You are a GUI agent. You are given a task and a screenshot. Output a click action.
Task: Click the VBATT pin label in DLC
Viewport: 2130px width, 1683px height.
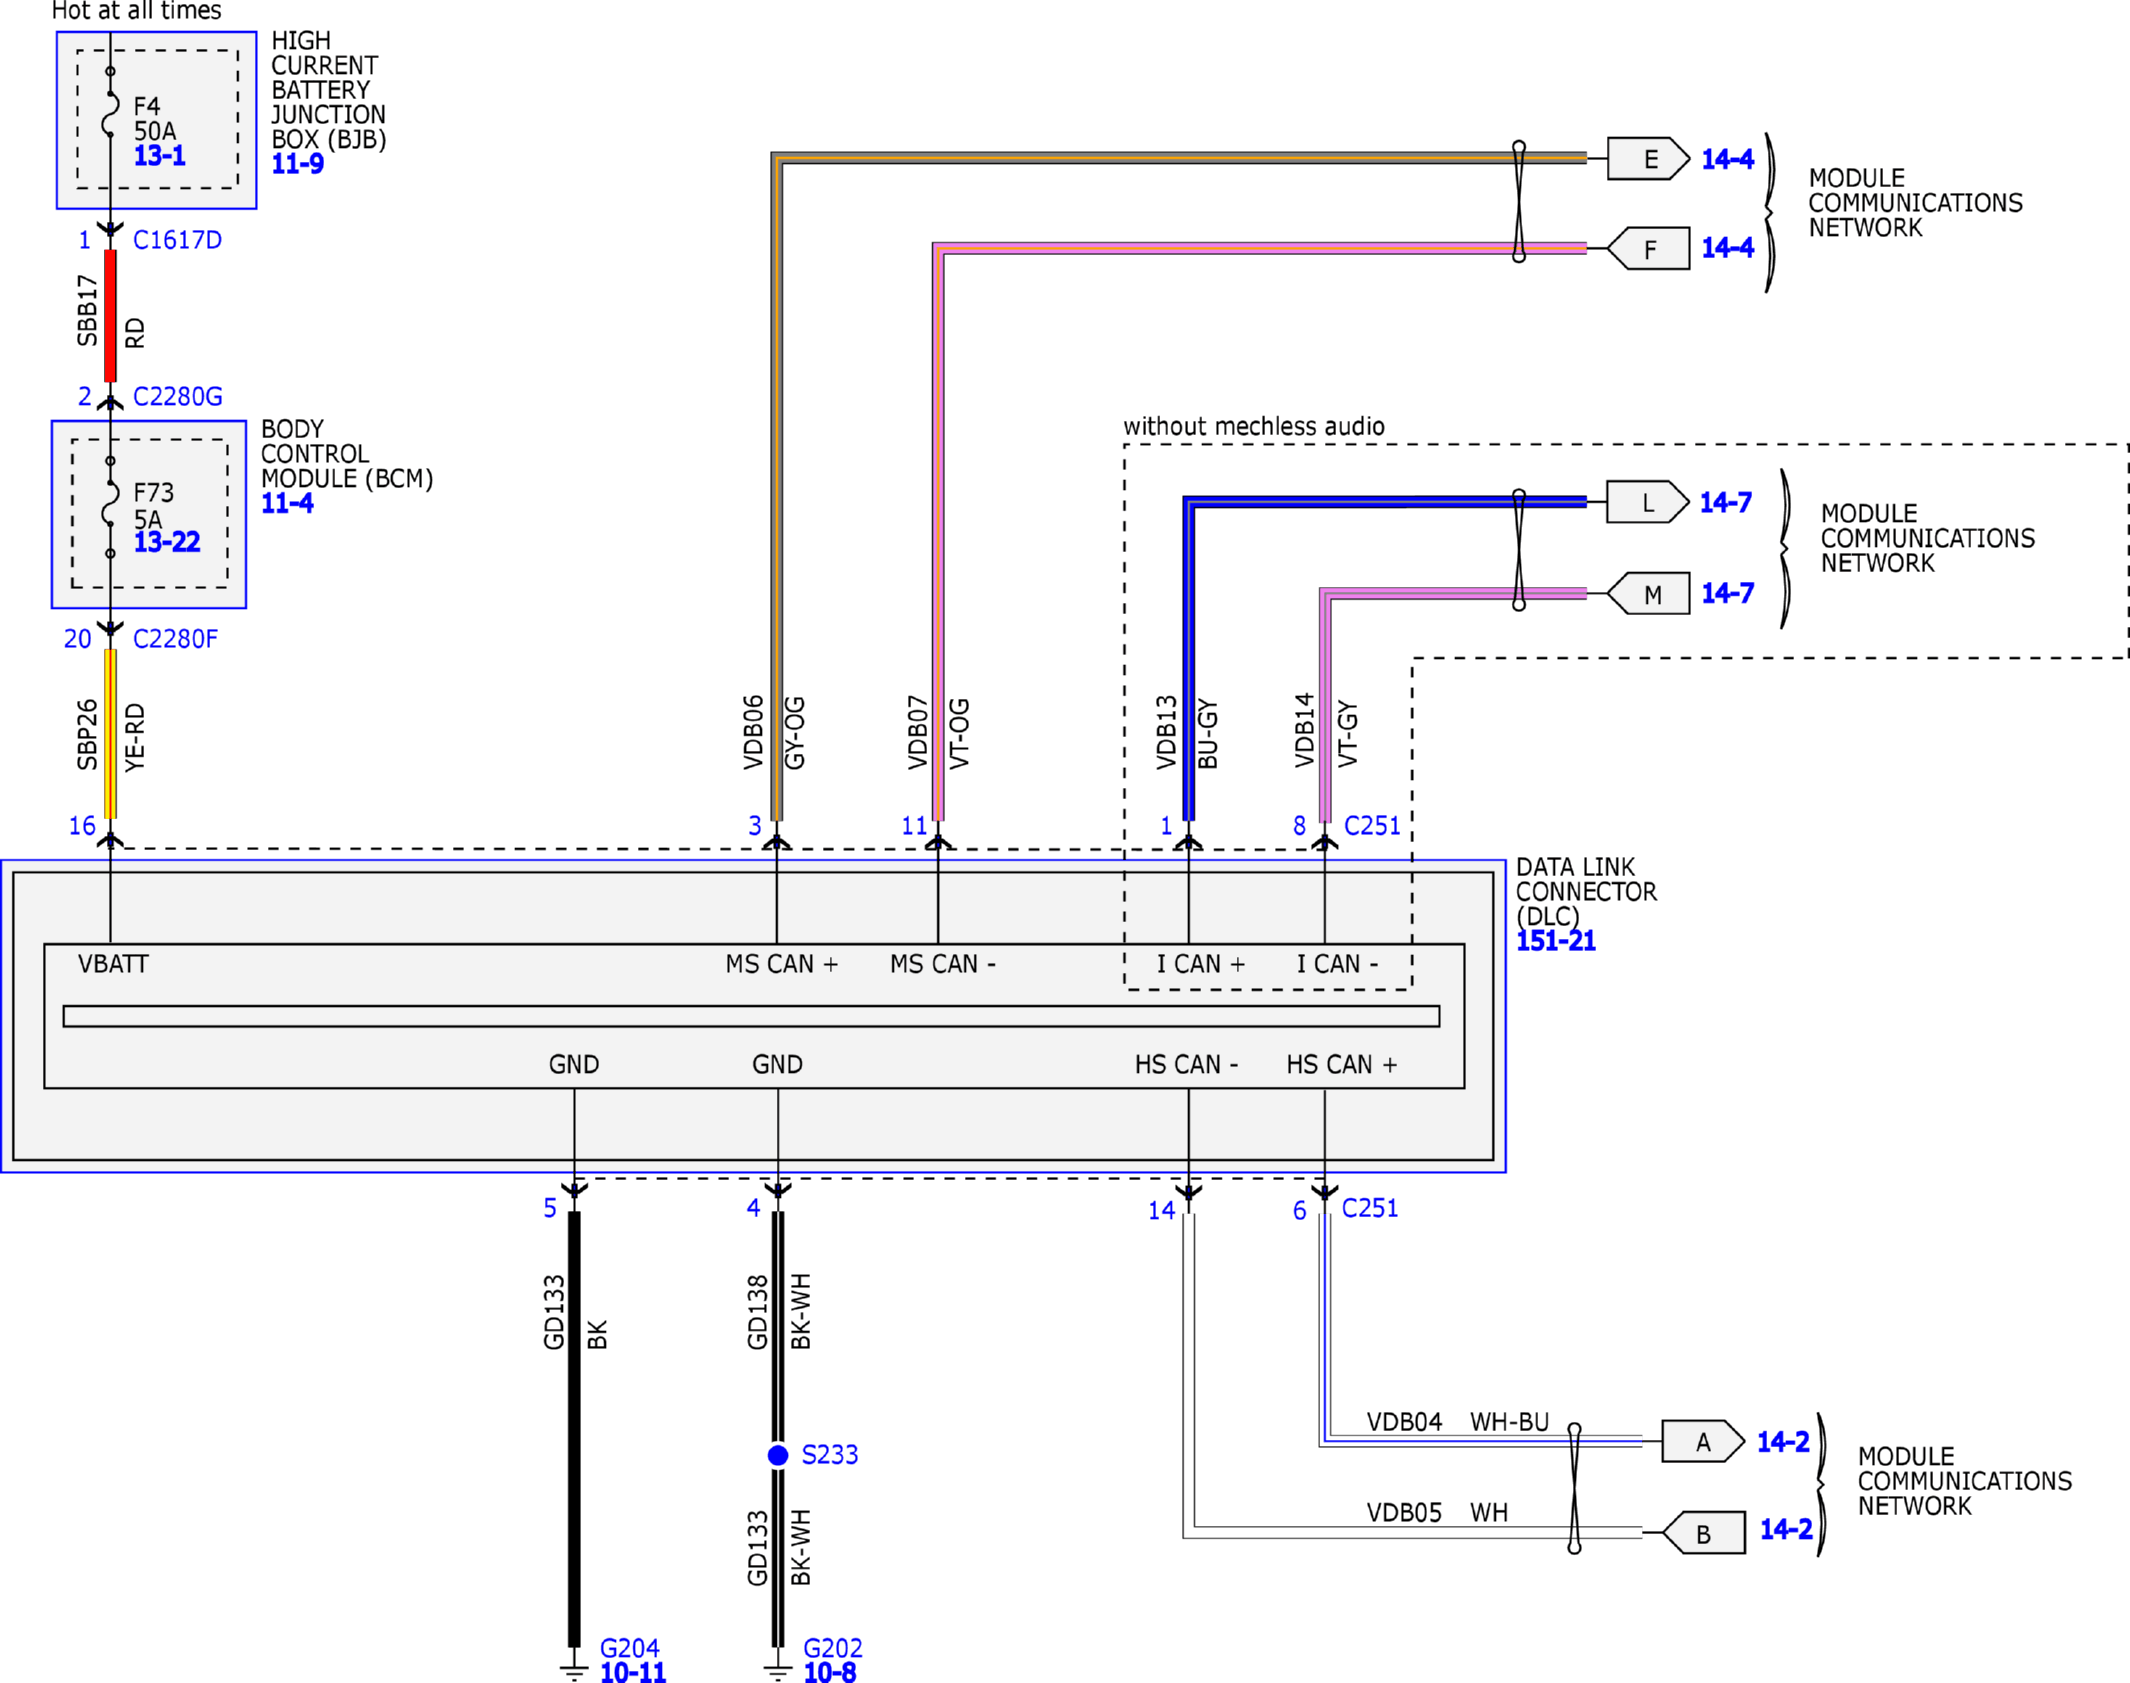(113, 964)
